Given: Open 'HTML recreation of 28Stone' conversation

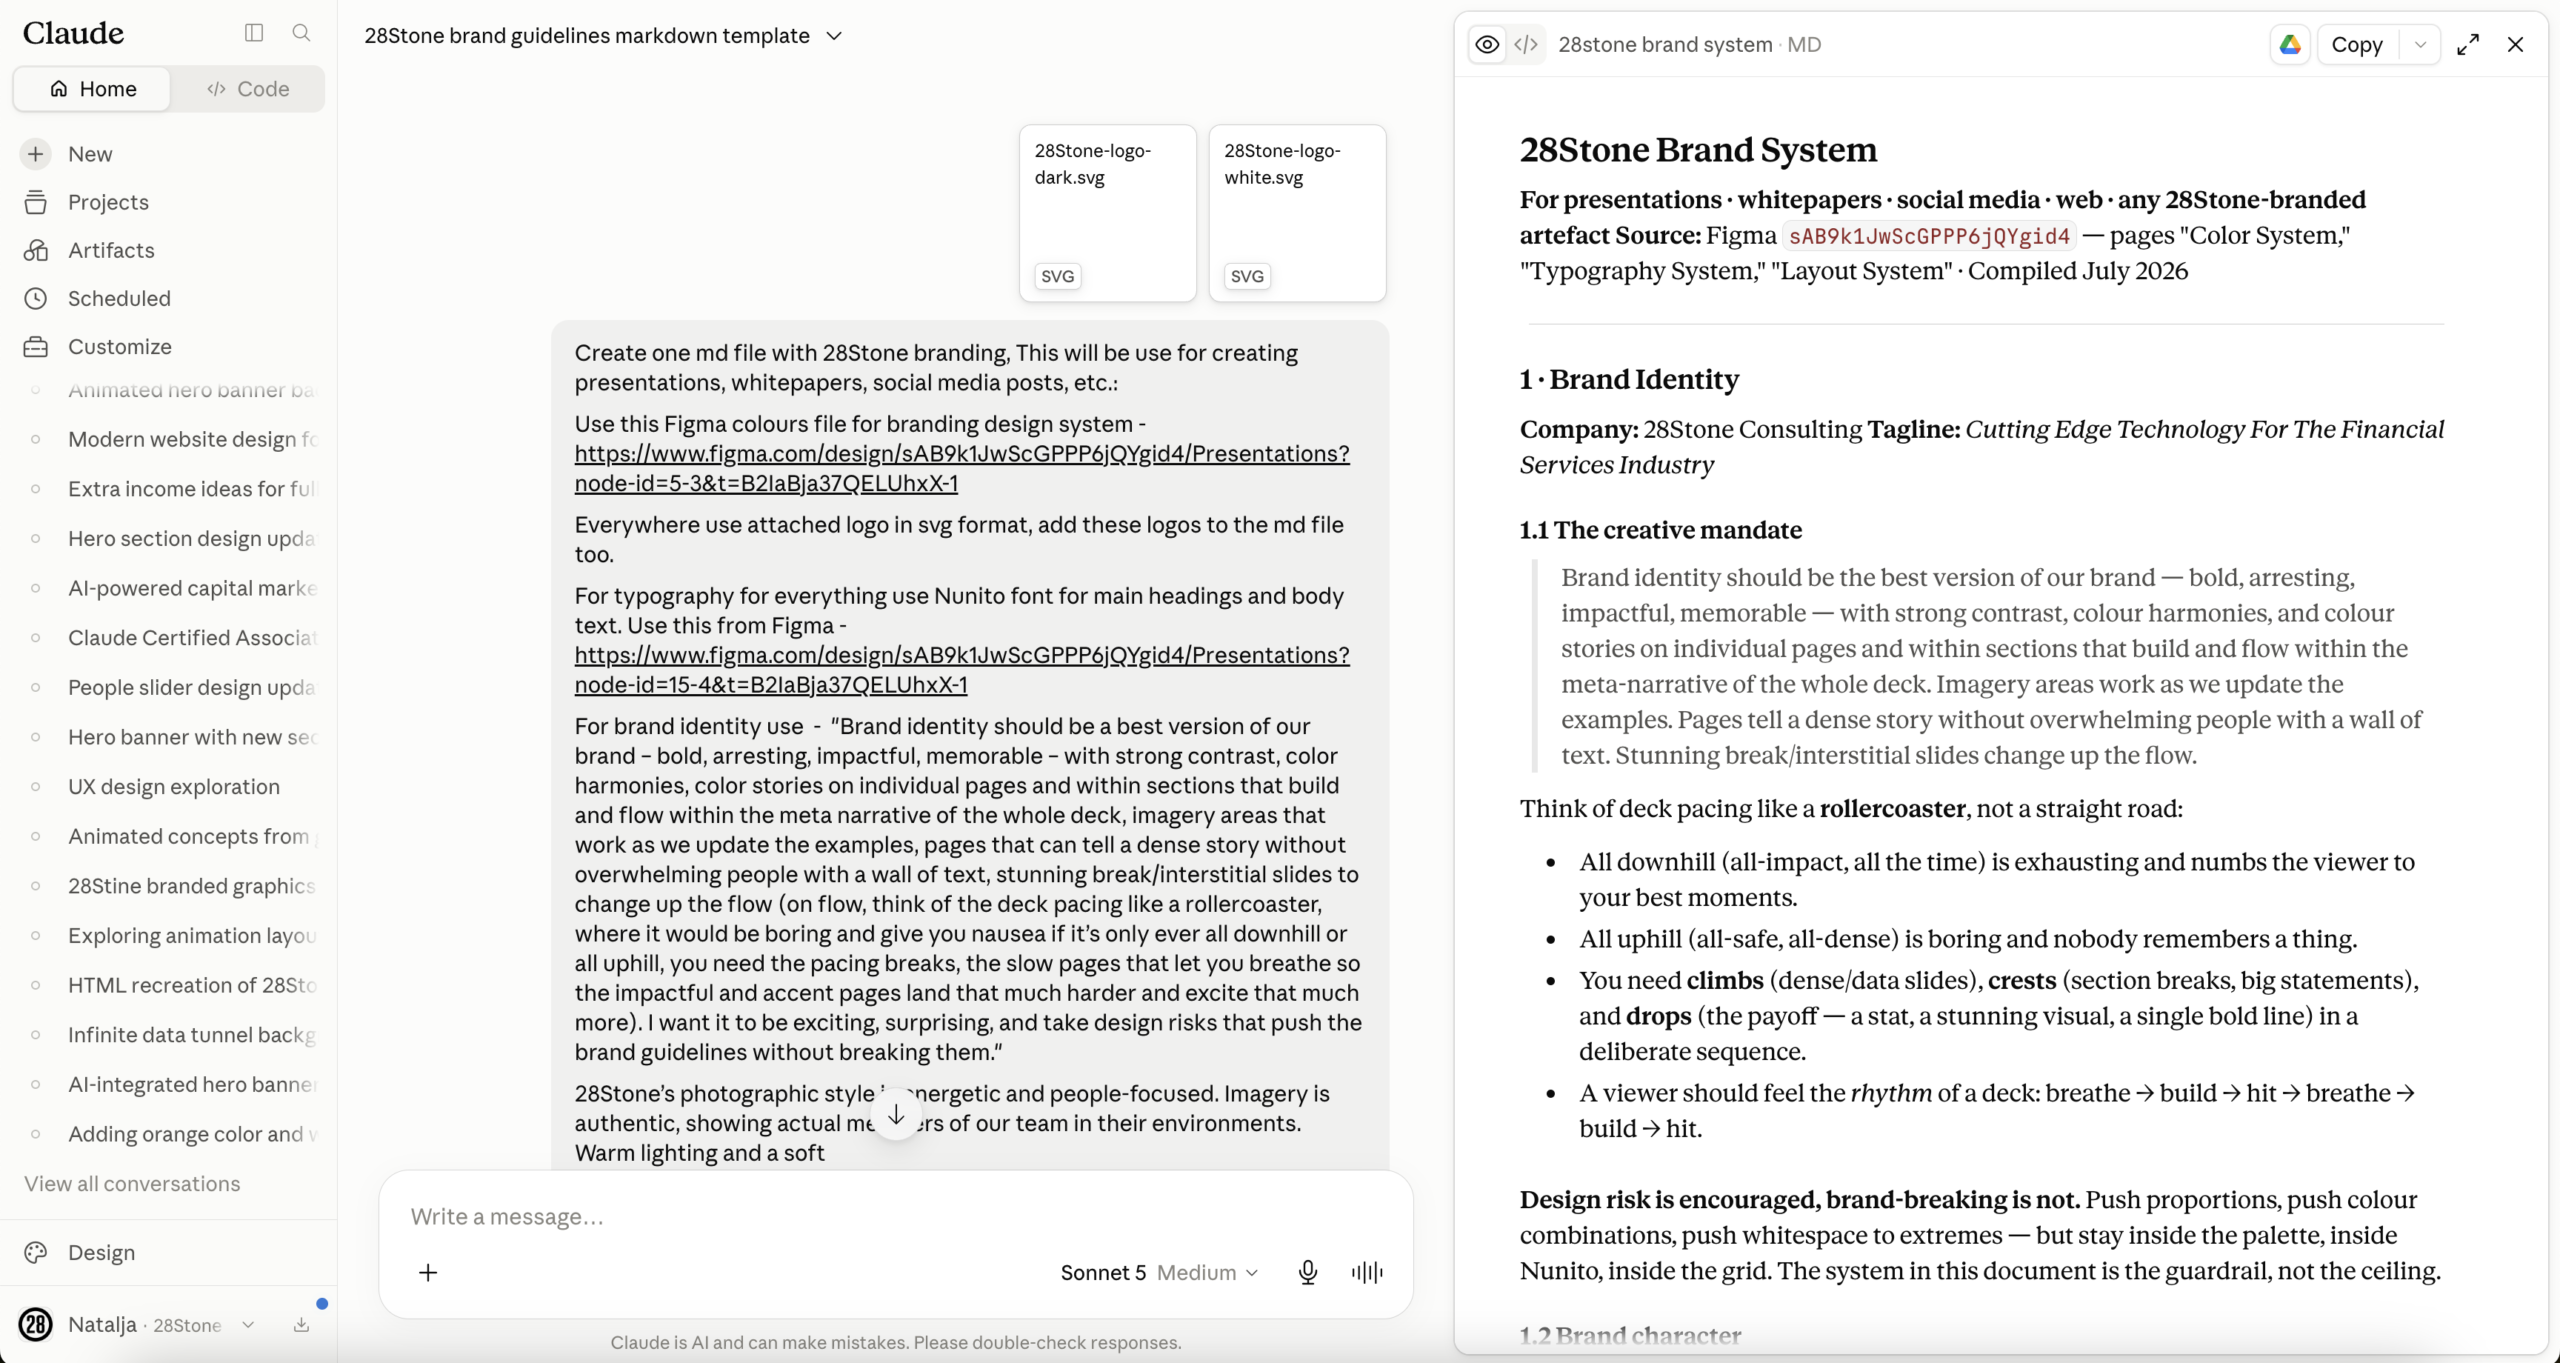Looking at the screenshot, I should [x=168, y=985].
